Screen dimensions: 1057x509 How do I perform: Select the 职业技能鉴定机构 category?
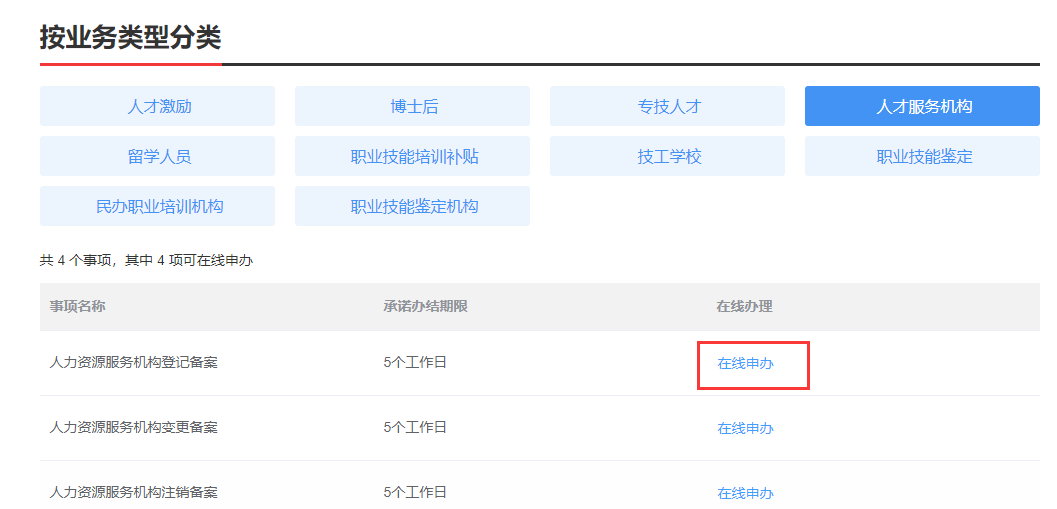(x=412, y=206)
